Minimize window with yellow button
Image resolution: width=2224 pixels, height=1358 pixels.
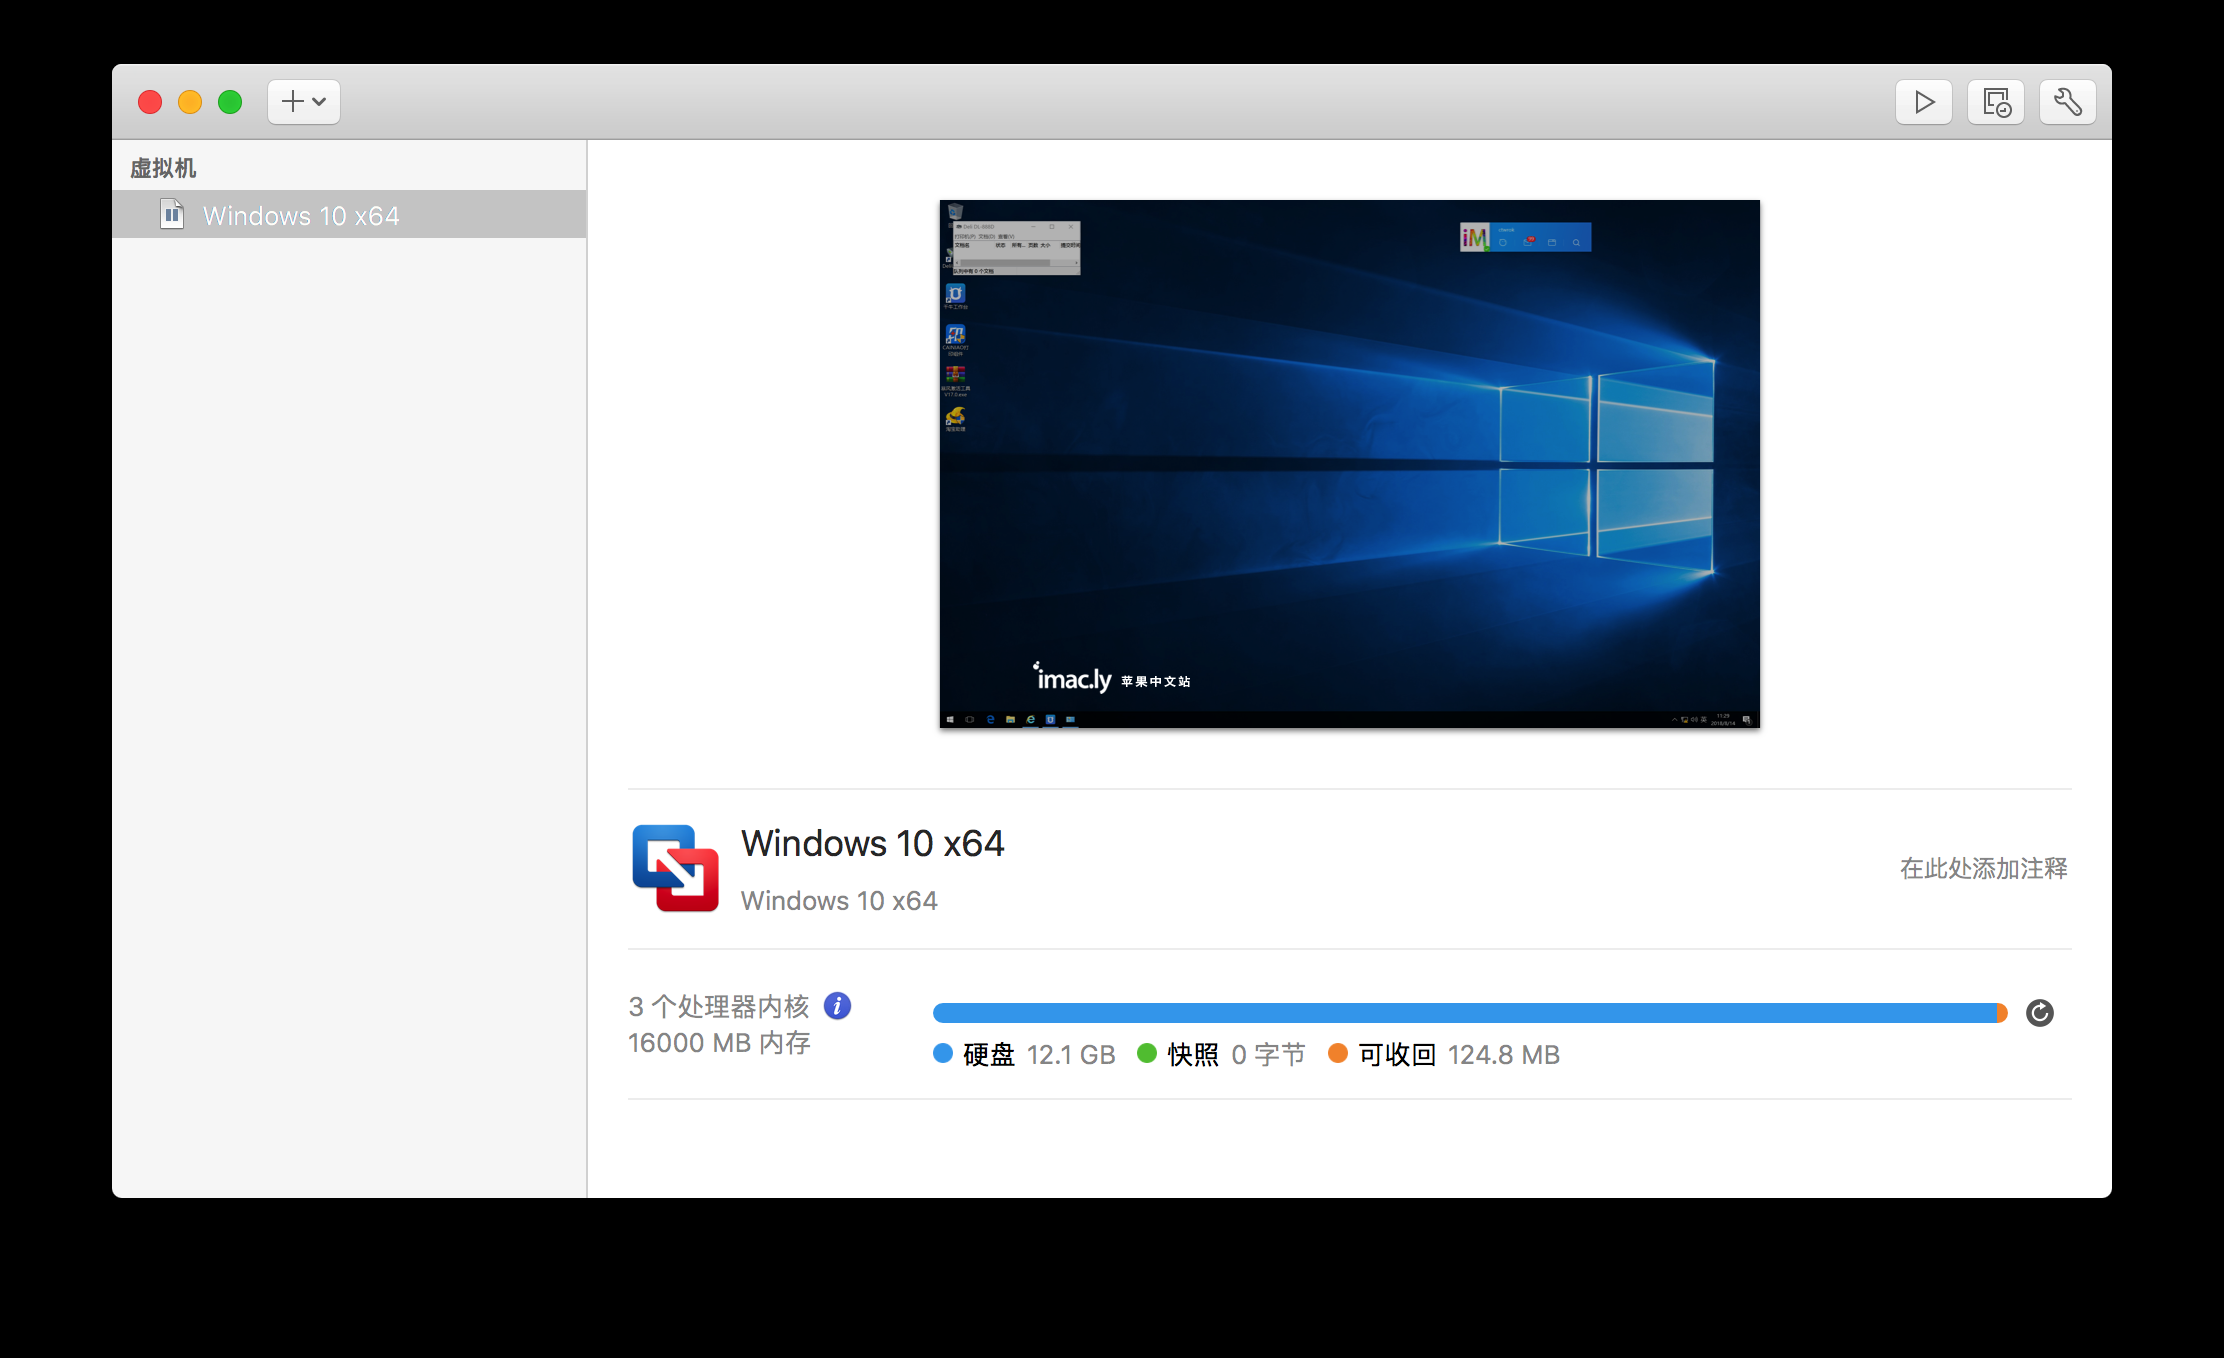(x=190, y=102)
